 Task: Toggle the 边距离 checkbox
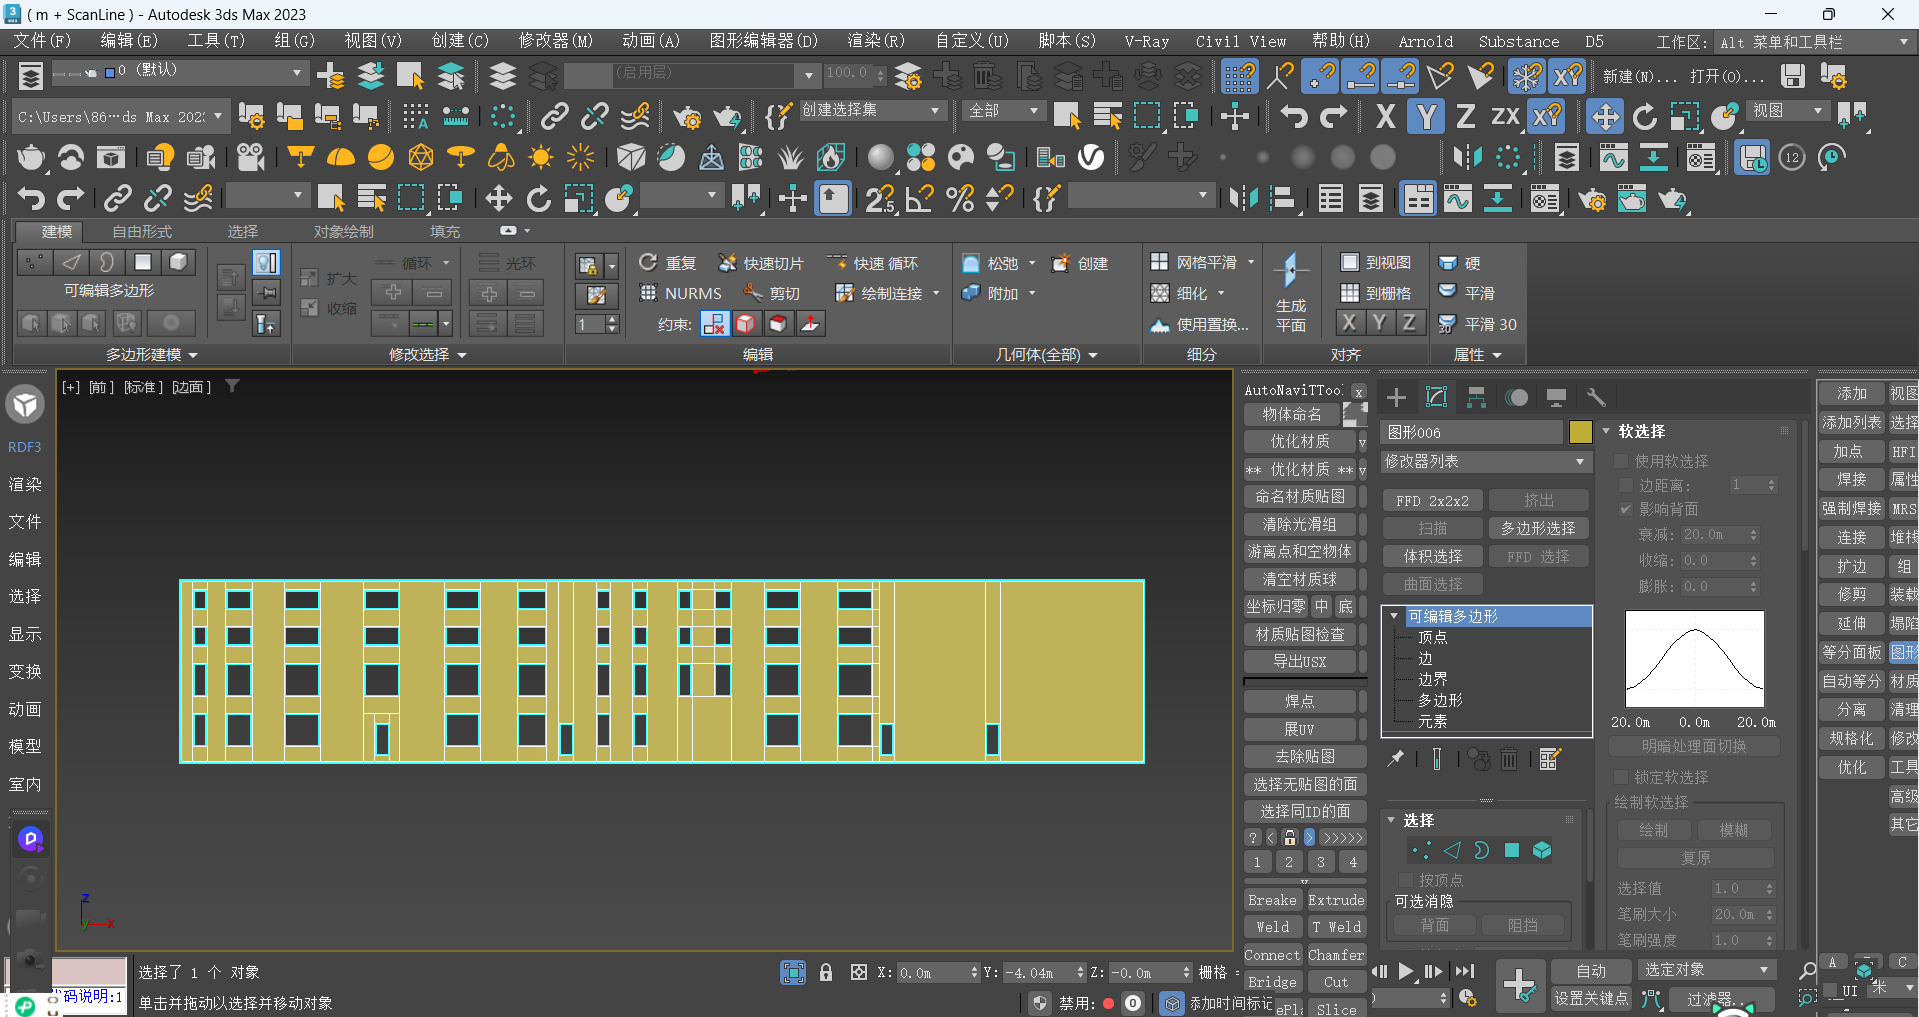[x=1626, y=485]
